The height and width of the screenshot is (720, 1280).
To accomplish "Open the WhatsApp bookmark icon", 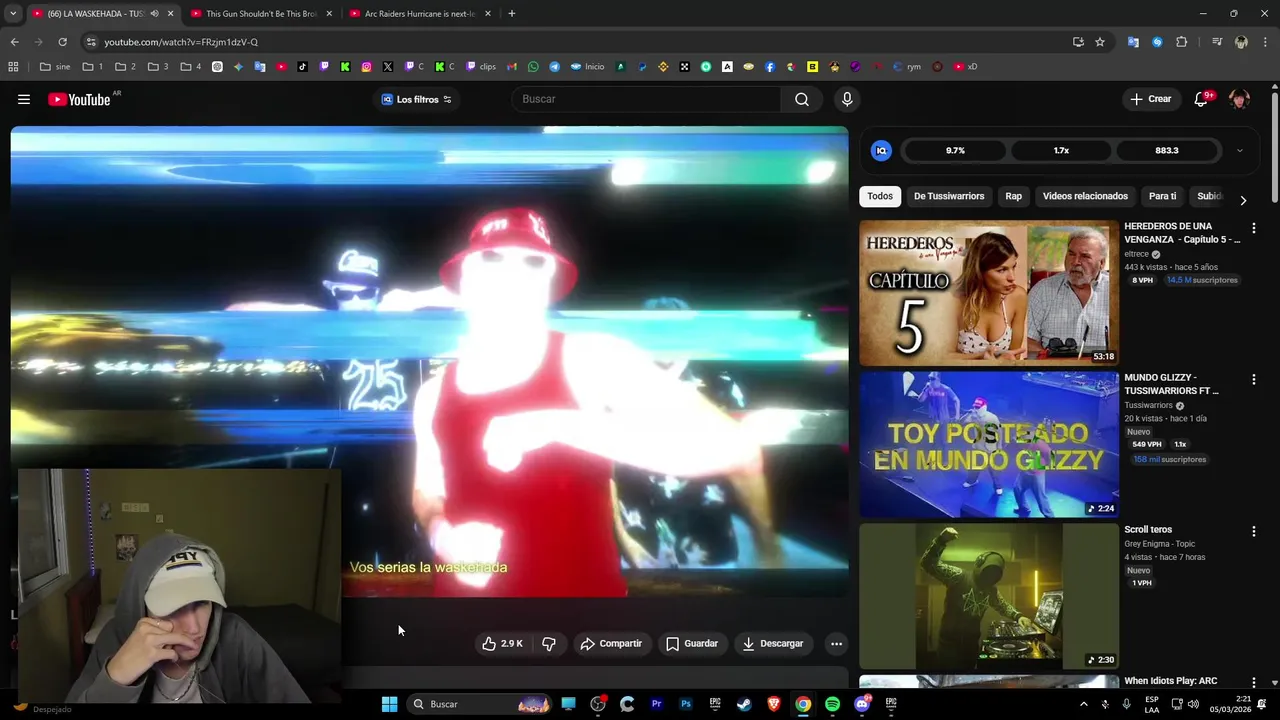I will tap(533, 67).
